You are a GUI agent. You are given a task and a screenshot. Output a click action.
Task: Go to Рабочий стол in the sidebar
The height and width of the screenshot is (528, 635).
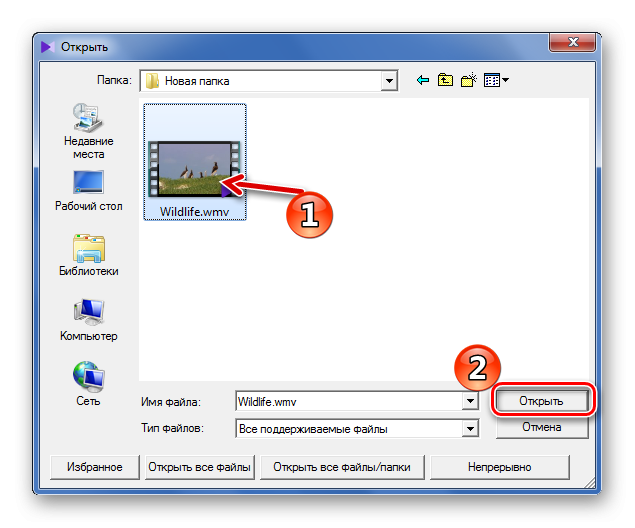click(88, 190)
